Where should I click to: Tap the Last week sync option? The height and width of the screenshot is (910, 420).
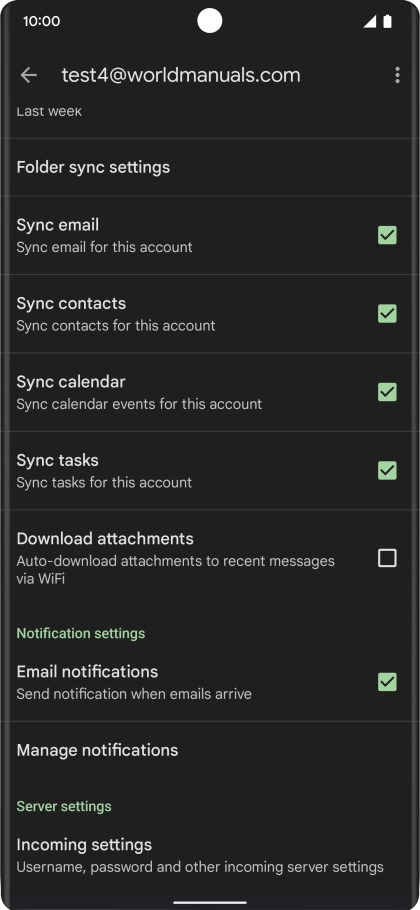click(x=49, y=111)
